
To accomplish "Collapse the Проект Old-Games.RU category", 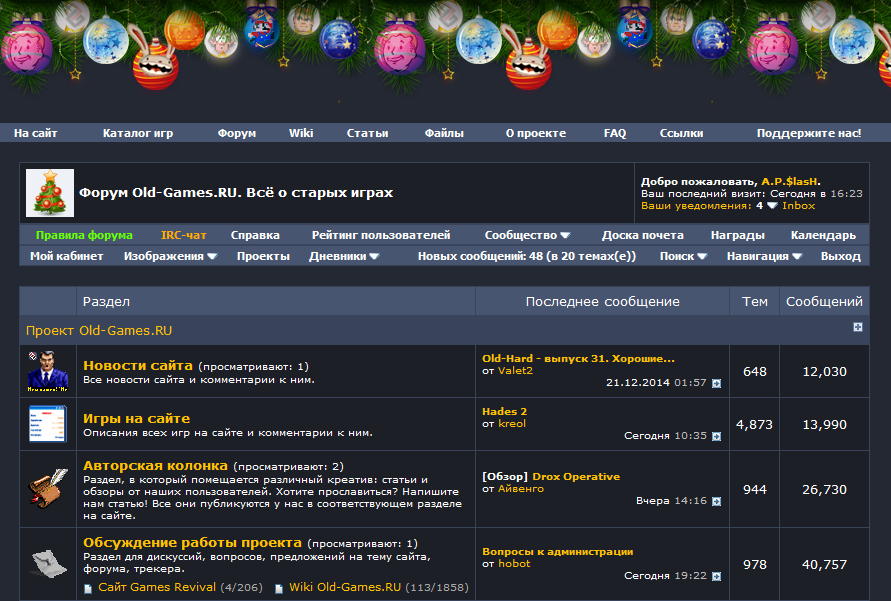I will click(x=858, y=327).
